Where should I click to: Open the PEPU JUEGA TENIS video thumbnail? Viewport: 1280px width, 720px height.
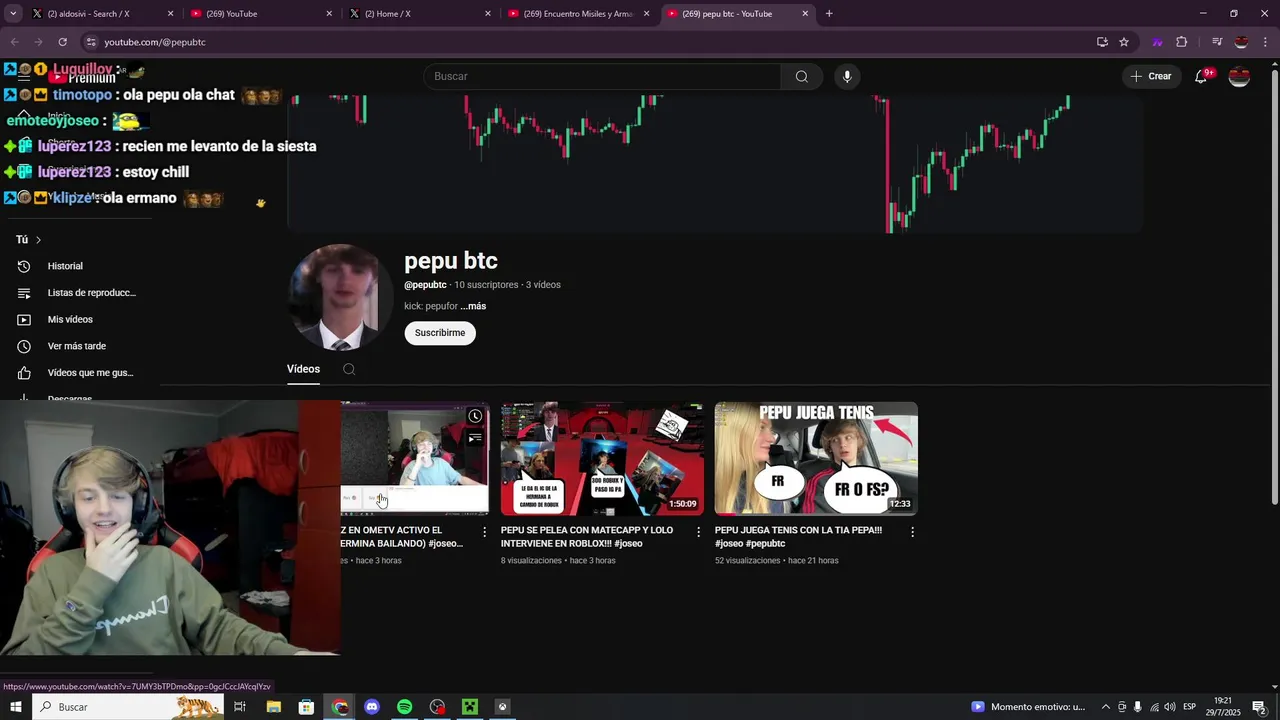[816, 459]
